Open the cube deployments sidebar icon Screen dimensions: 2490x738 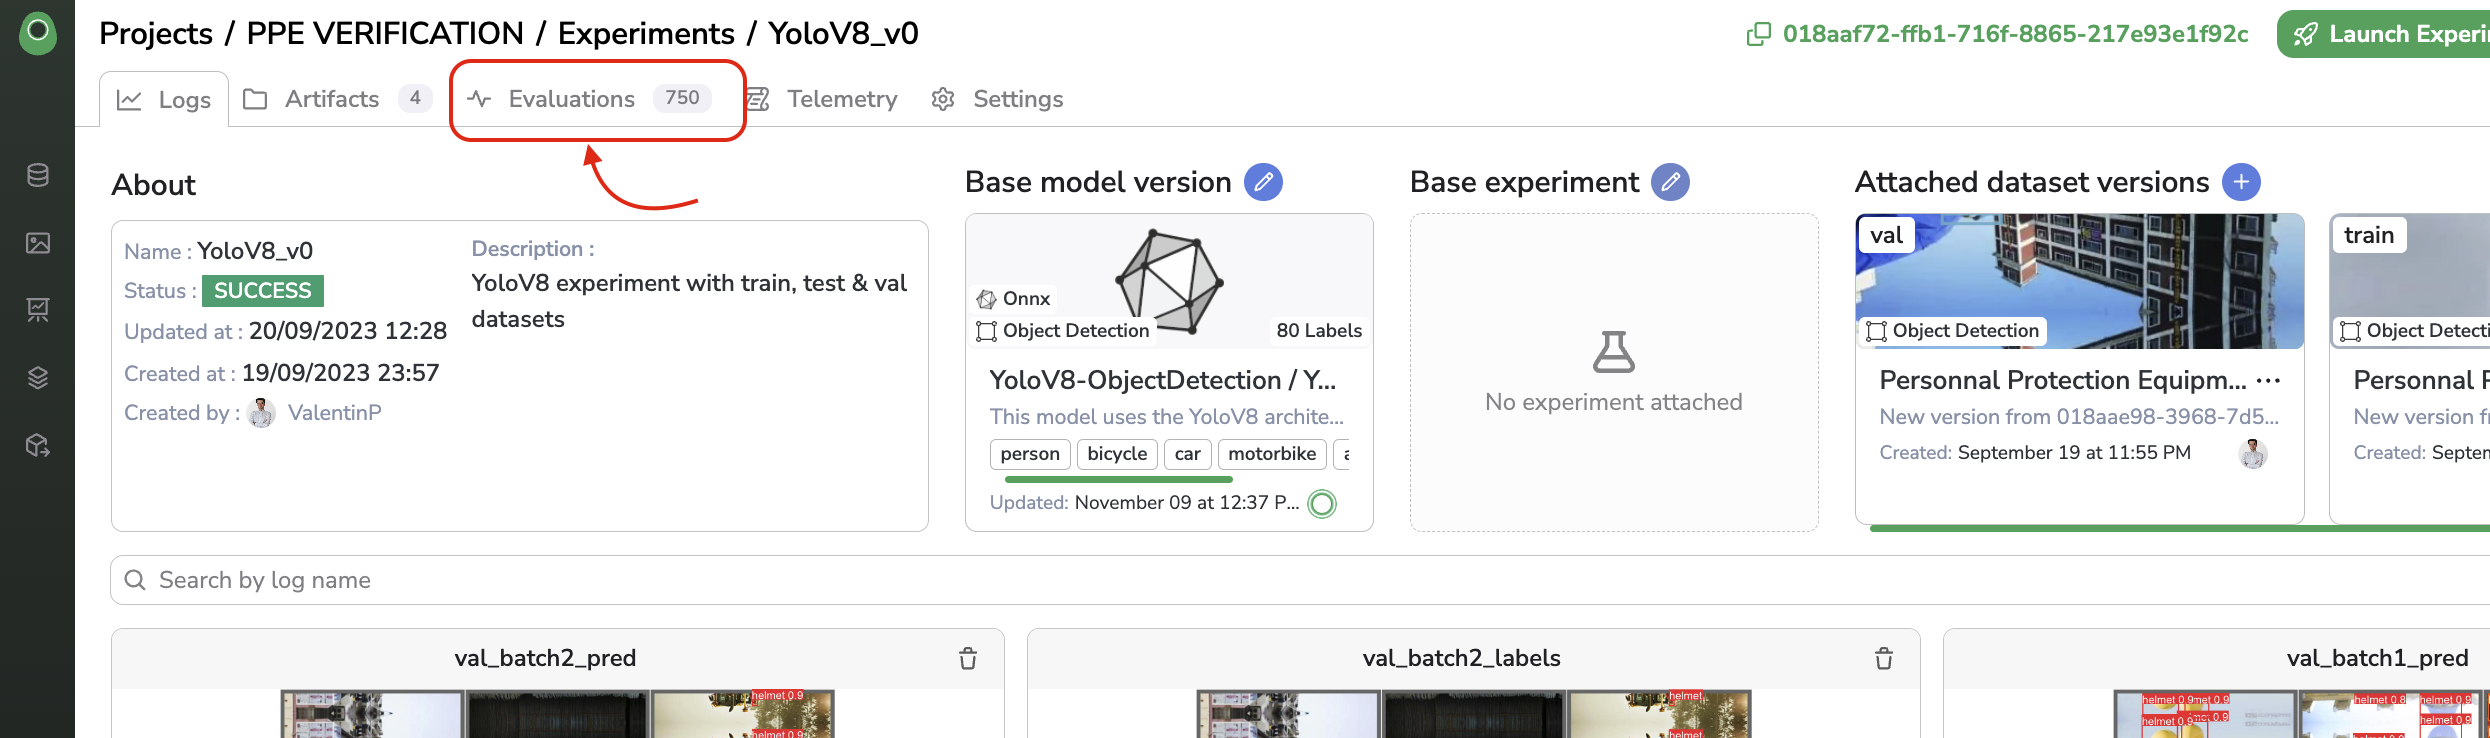click(38, 445)
